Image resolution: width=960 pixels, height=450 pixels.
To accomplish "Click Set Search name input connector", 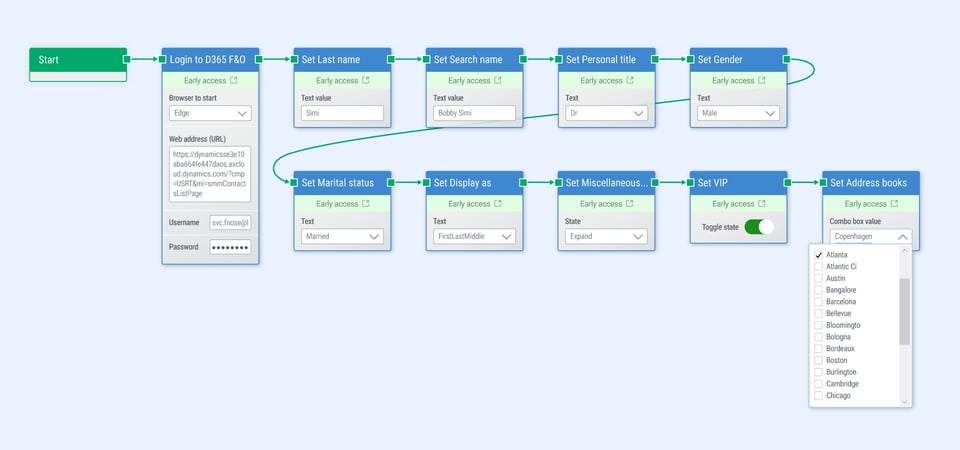I will 427,59.
